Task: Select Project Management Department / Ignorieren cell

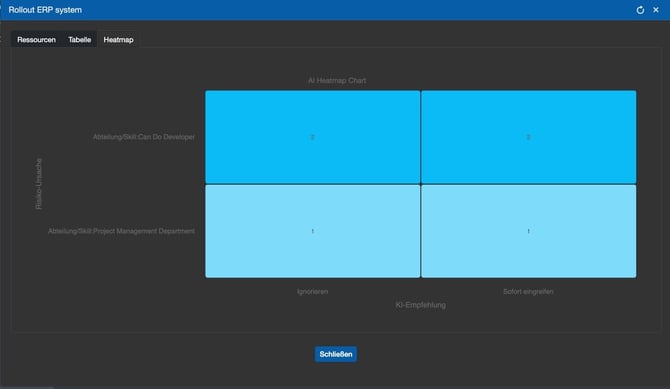Action: 312,231
